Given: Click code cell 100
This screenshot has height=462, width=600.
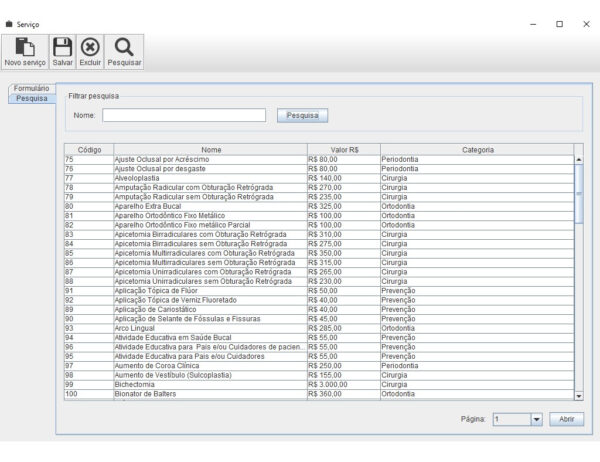Looking at the screenshot, I should point(89,394).
